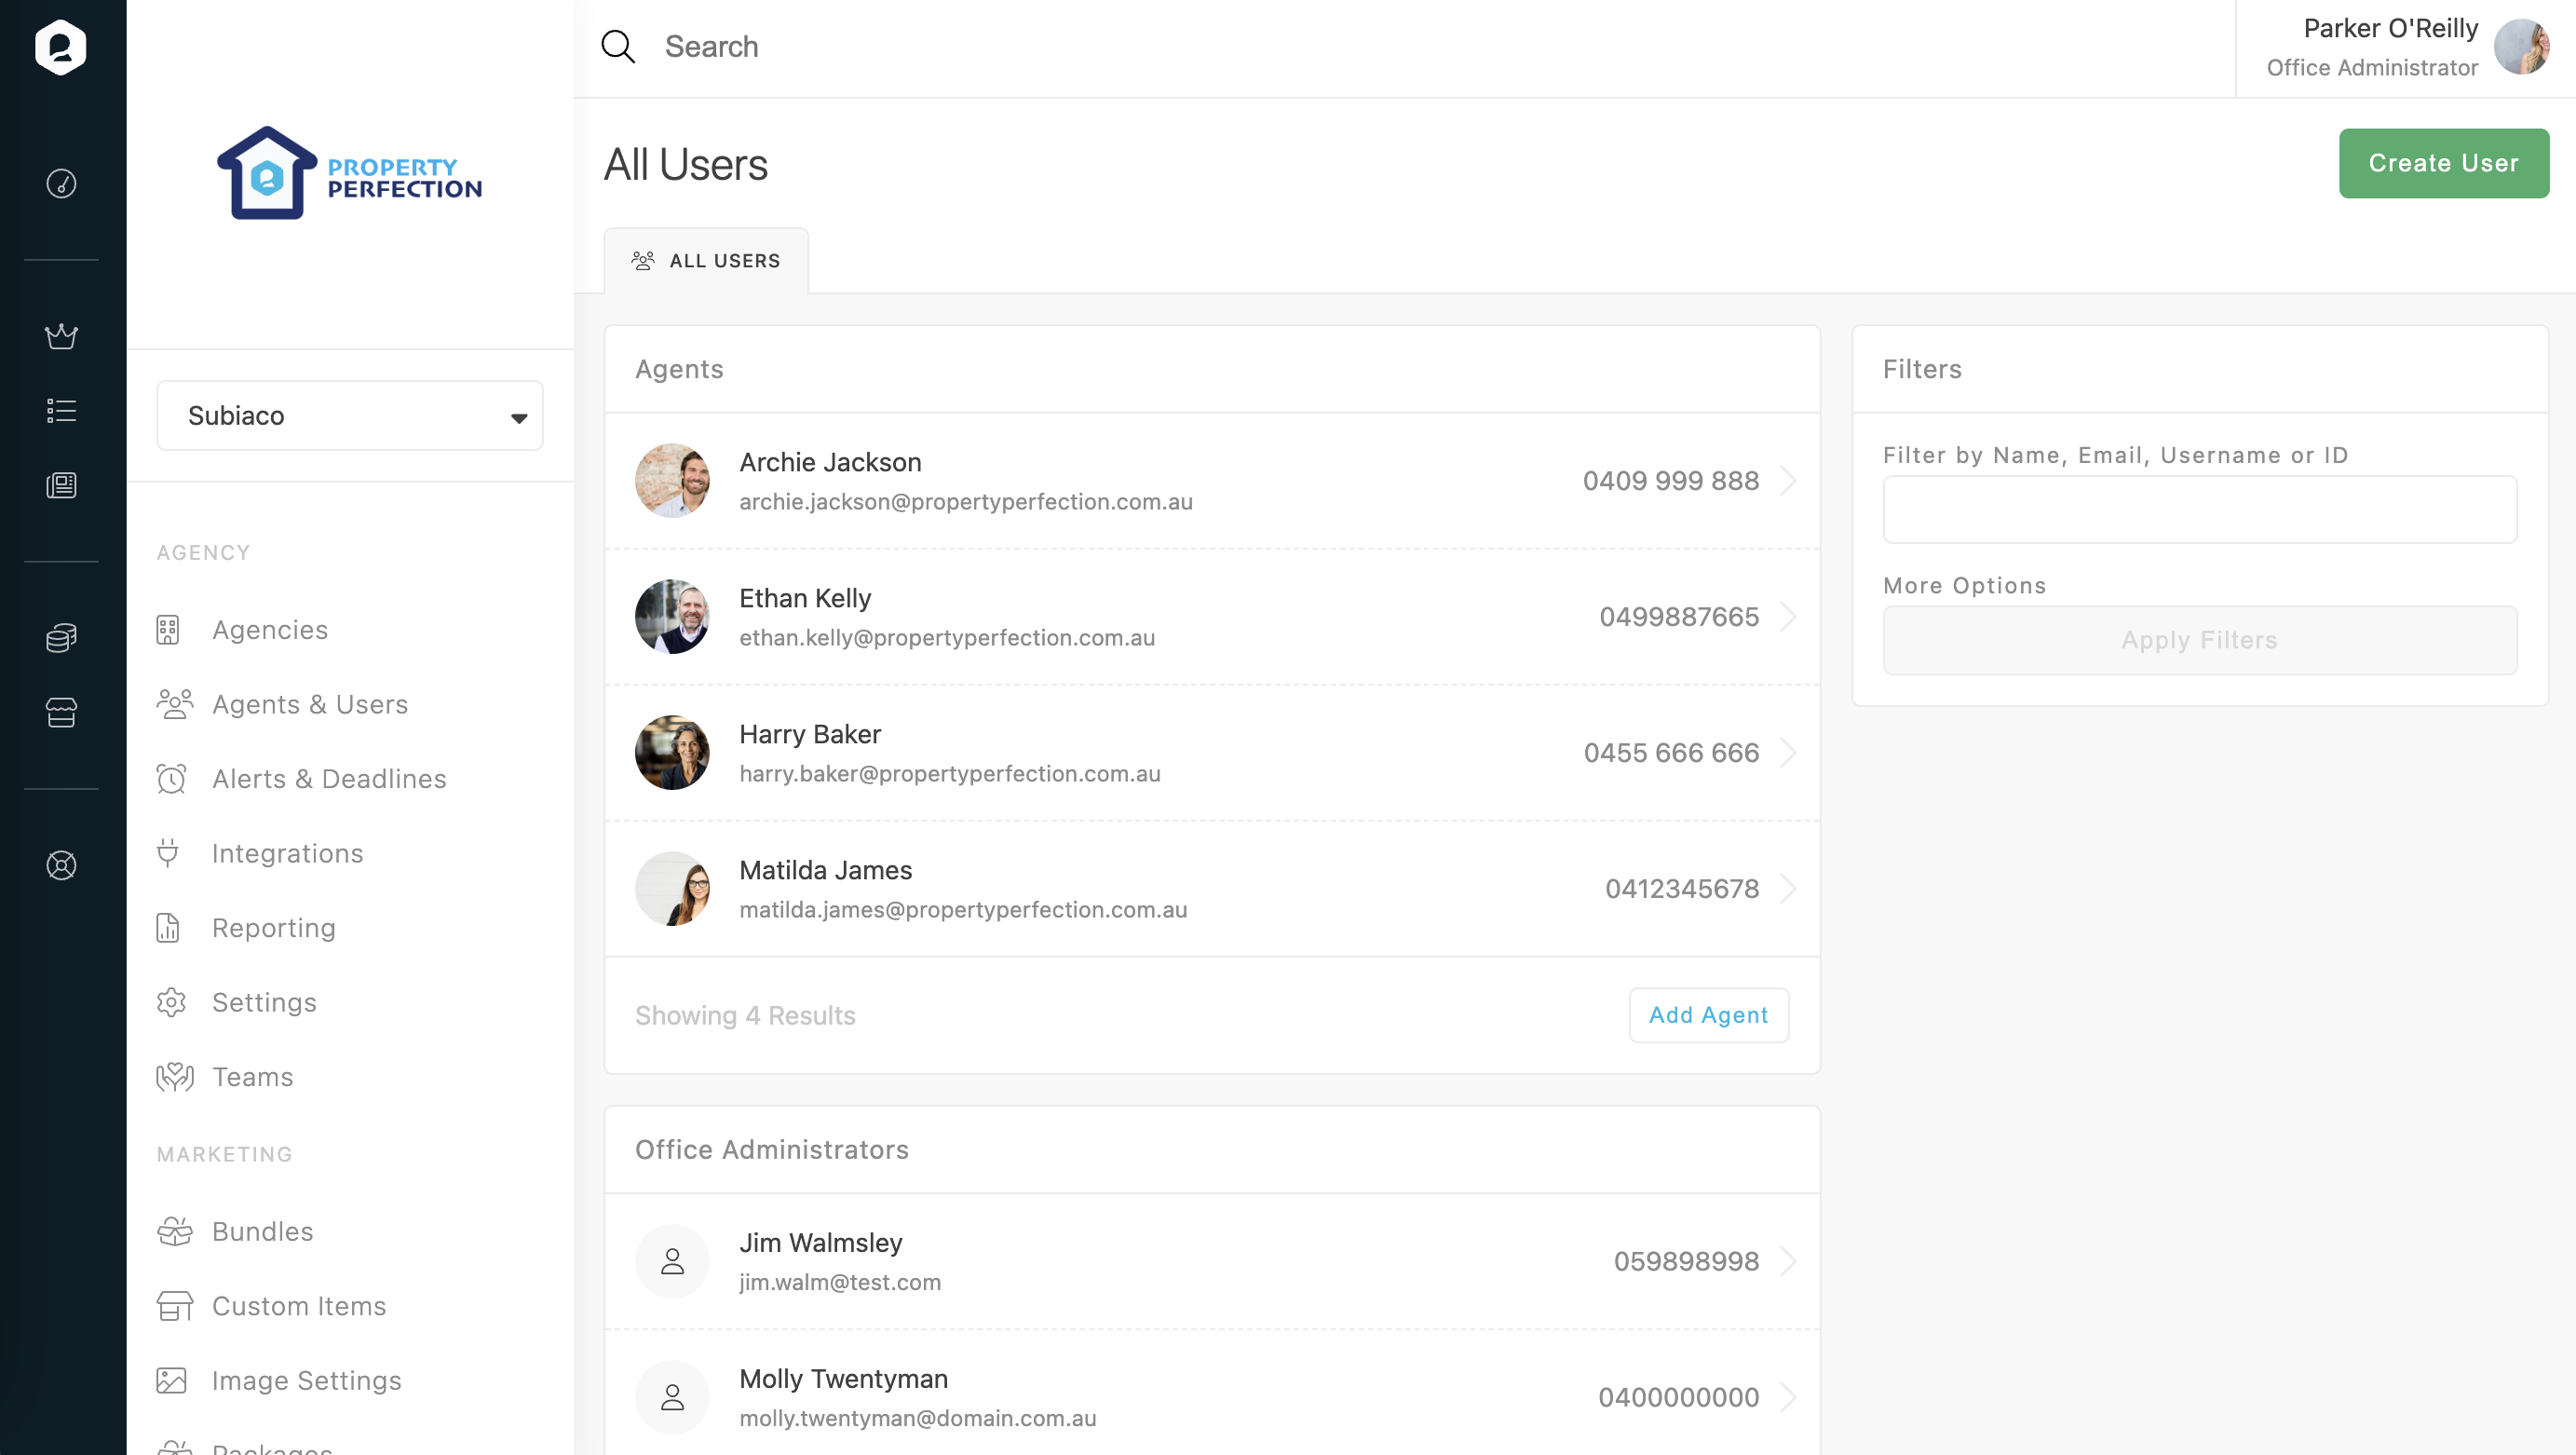Open Alerts & Deadlines menu item
The width and height of the screenshot is (2576, 1455).
328,779
